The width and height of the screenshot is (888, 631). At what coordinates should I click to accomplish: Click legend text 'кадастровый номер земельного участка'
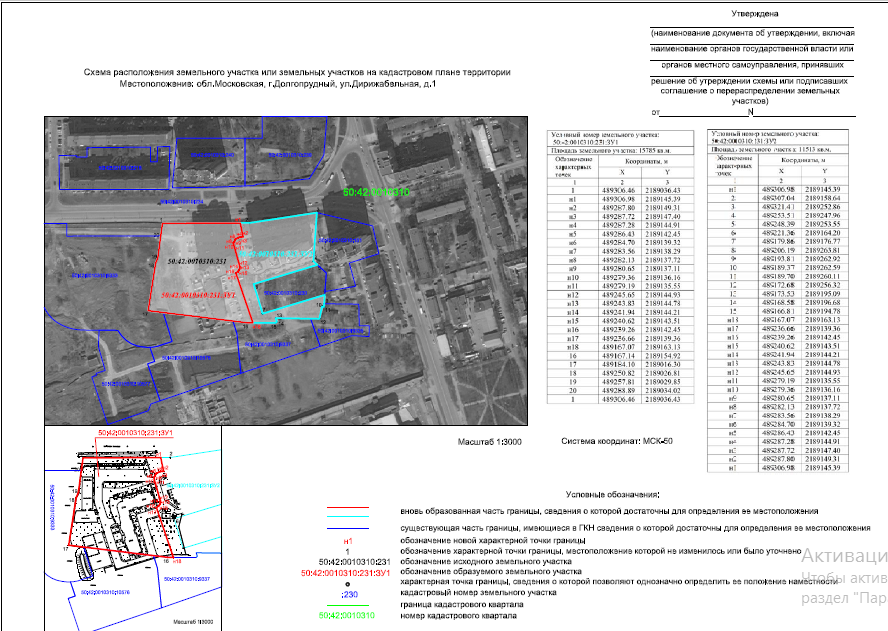[478, 592]
